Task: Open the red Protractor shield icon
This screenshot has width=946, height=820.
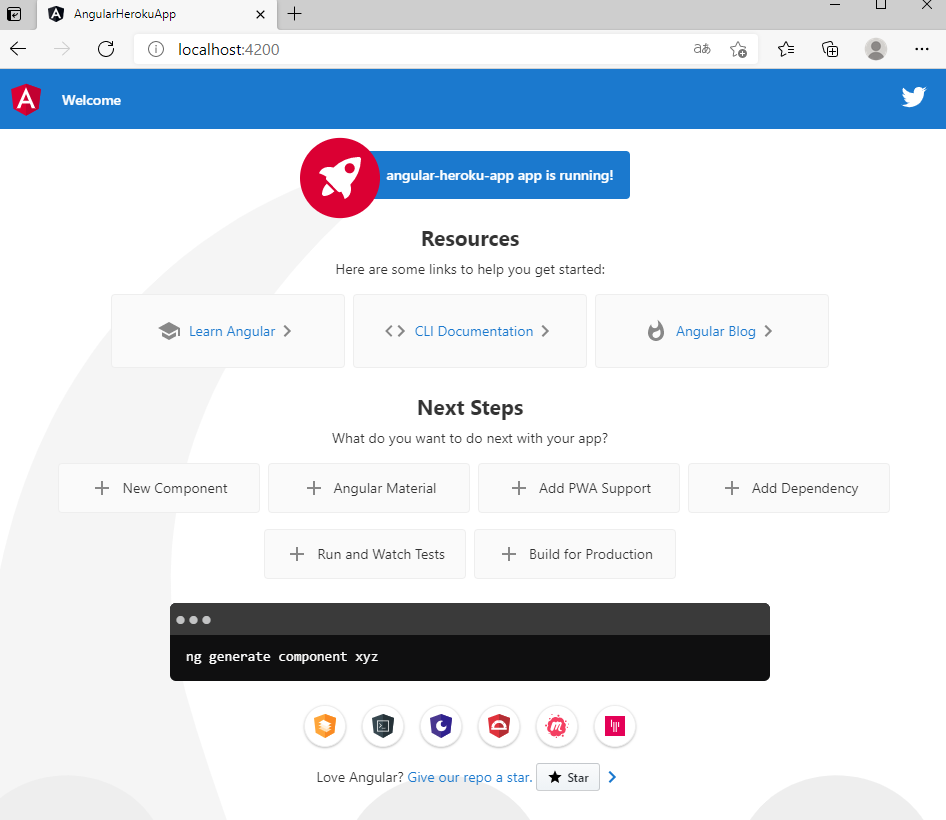Action: 499,726
